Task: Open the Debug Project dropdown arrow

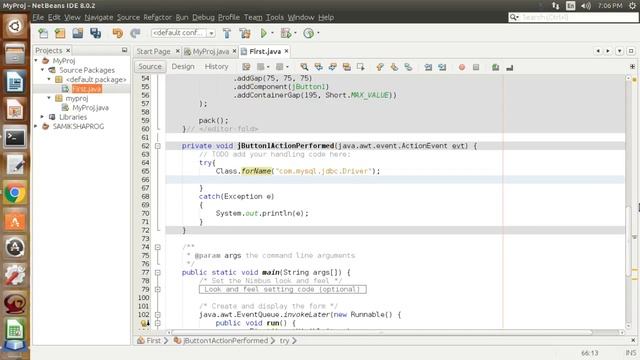Action: pos(295,33)
